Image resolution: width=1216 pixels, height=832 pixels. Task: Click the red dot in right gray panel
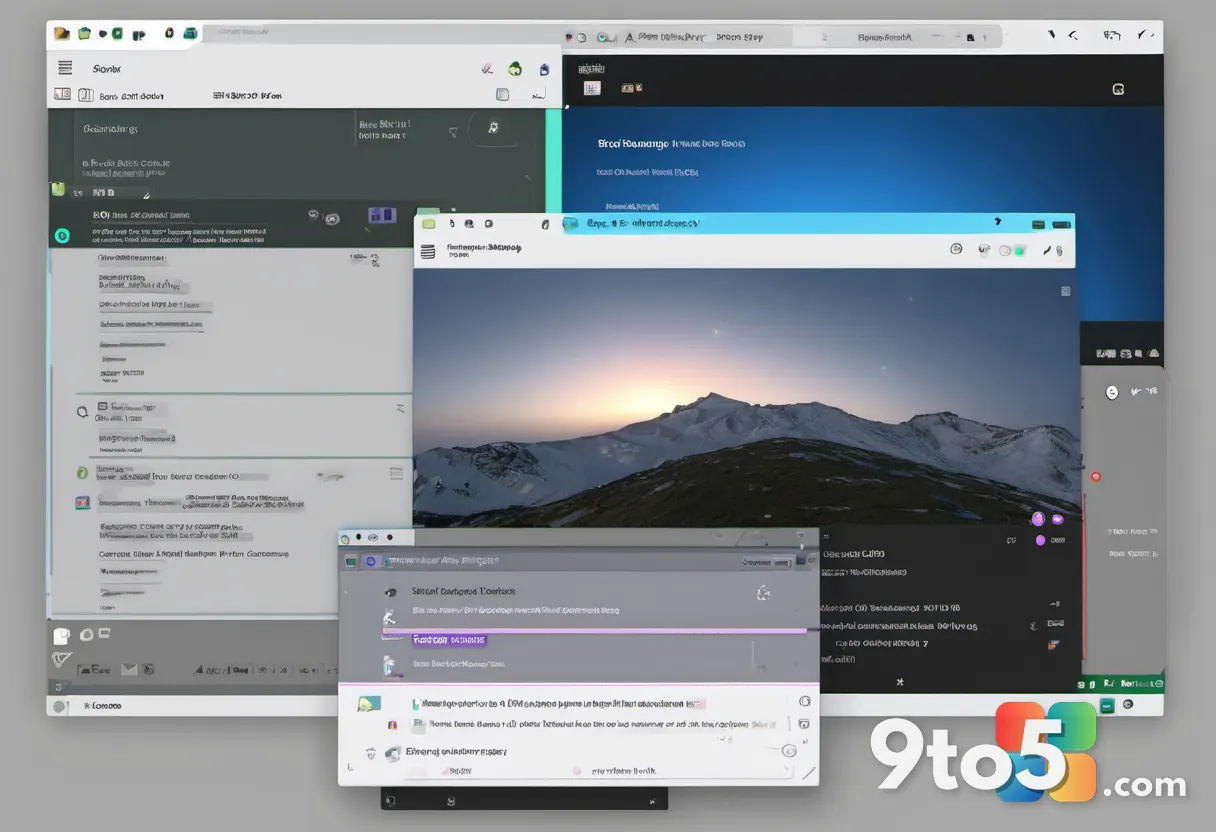click(x=1095, y=477)
